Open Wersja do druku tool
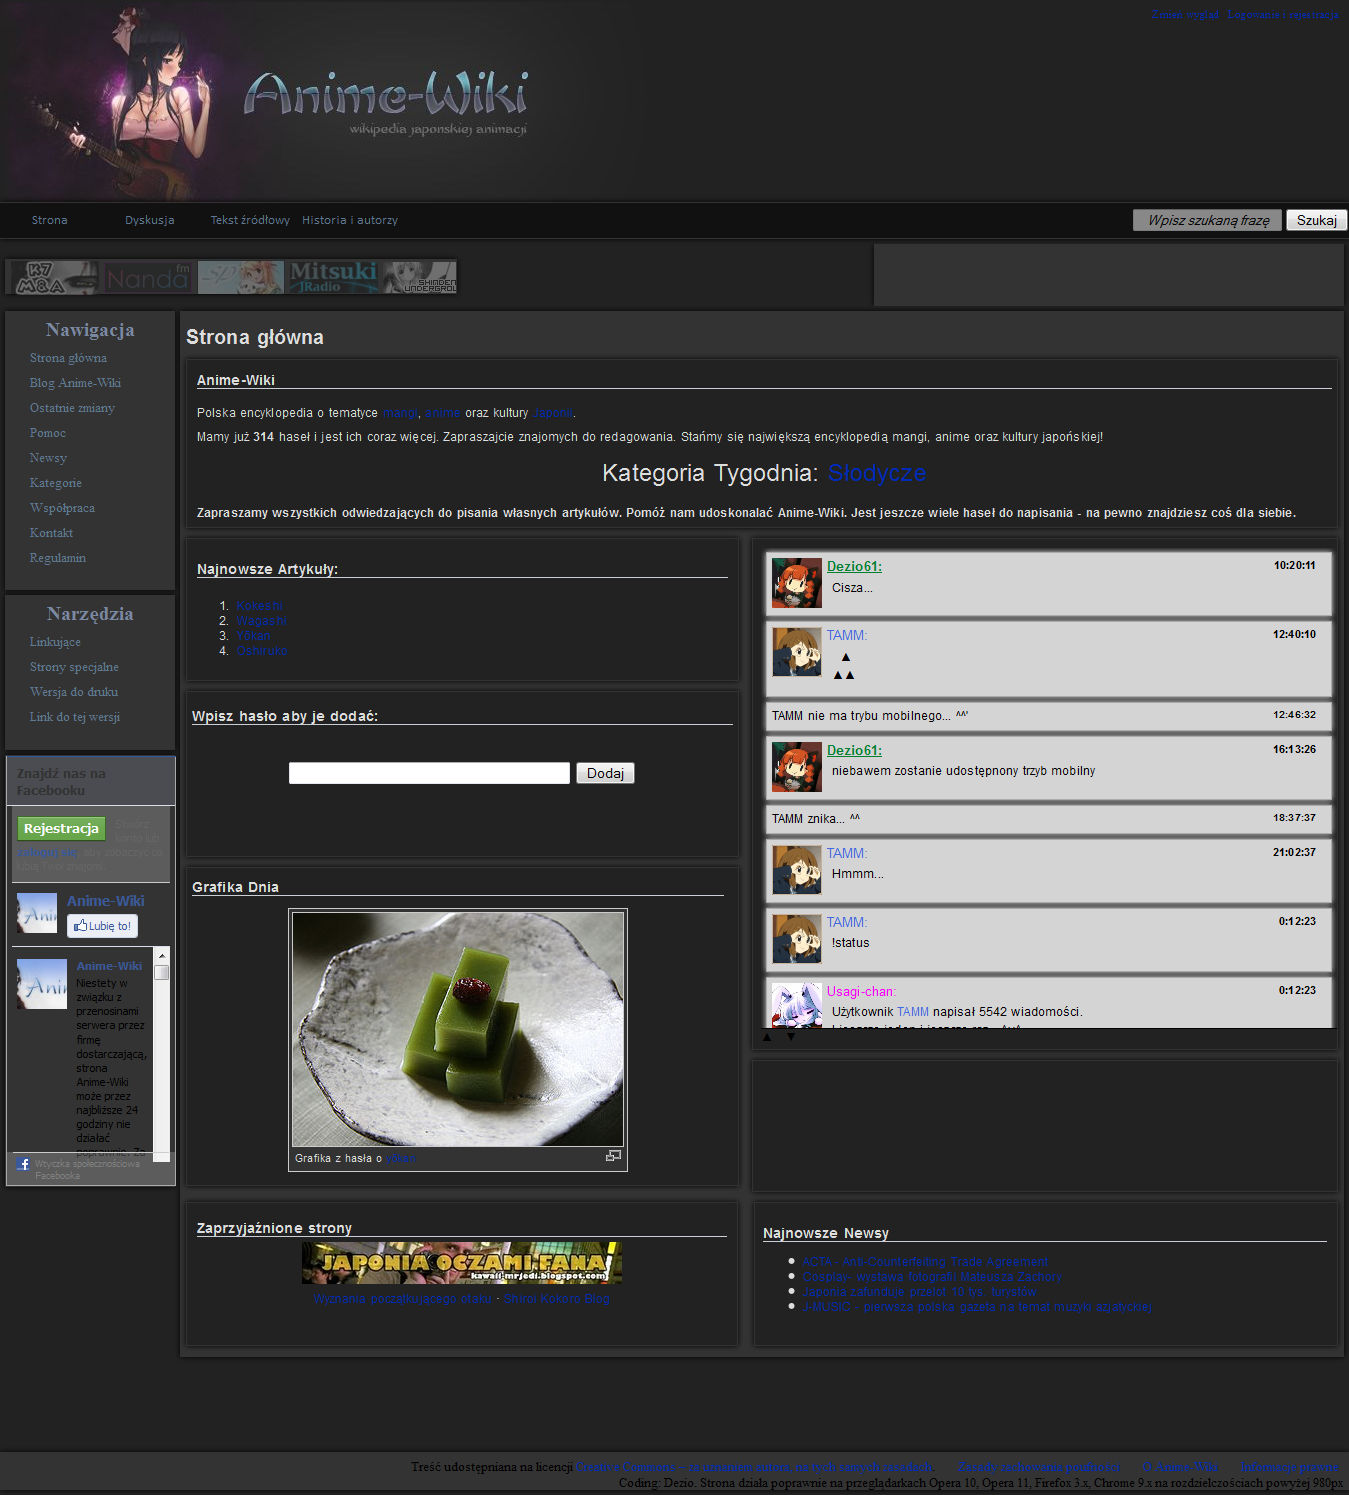This screenshot has height=1495, width=1349. [74, 692]
